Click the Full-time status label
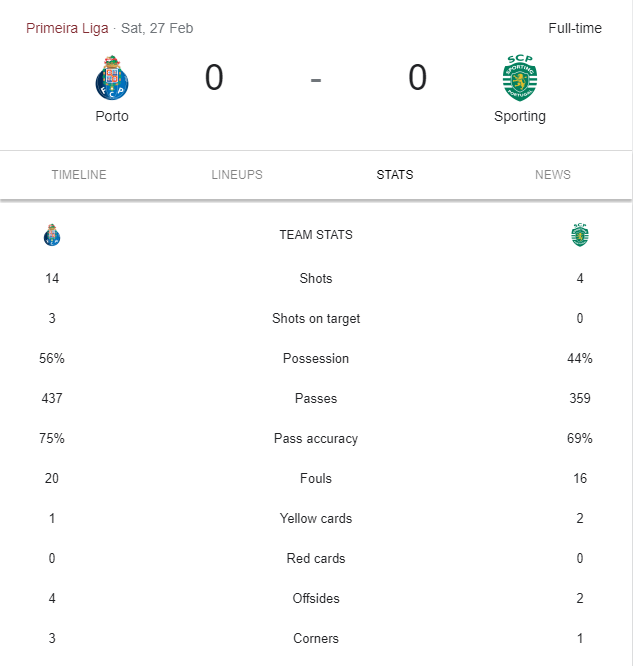The height and width of the screenshot is (666, 633). pyautogui.click(x=575, y=28)
